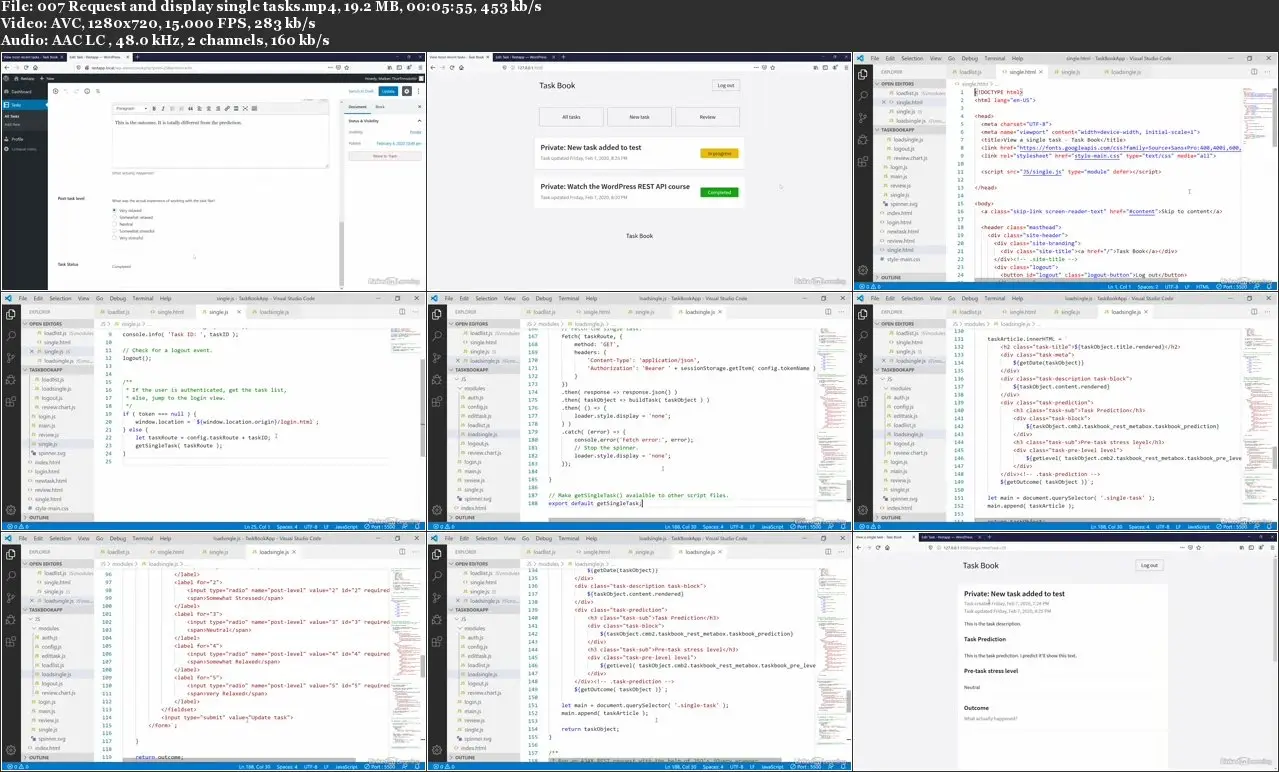Switch to Block tab in WordPress sidebar
1279x772 pixels.
click(380, 107)
